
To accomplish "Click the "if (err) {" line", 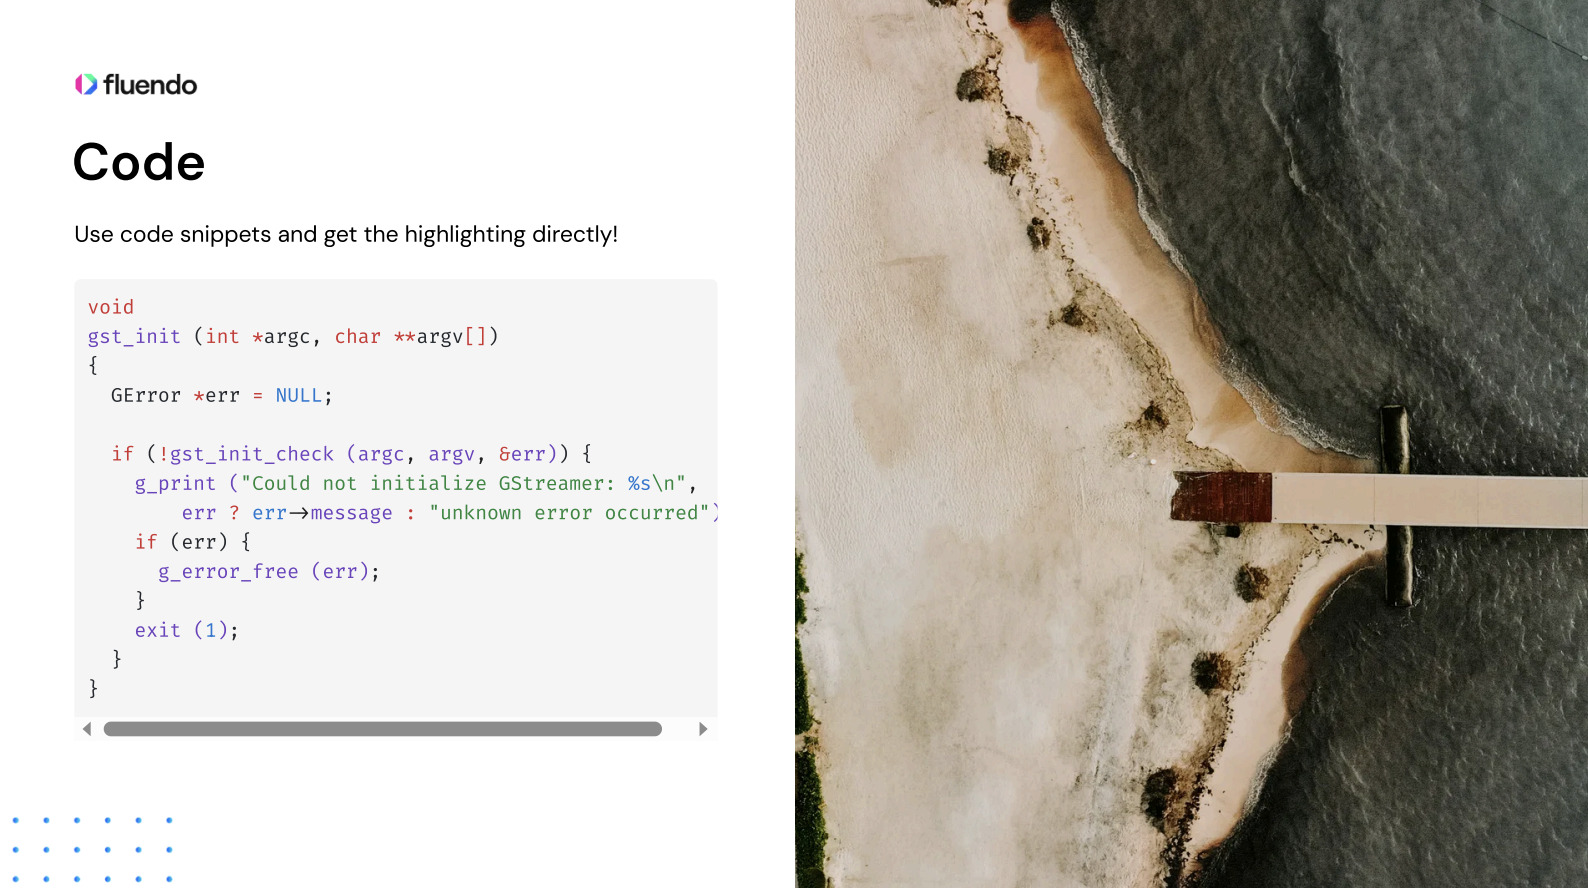I will [194, 542].
